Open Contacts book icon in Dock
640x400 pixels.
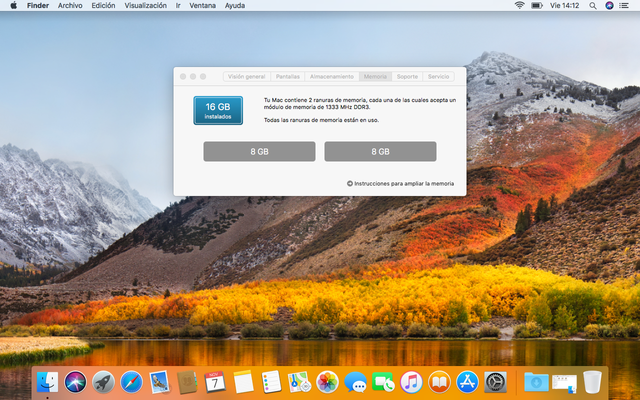187,382
